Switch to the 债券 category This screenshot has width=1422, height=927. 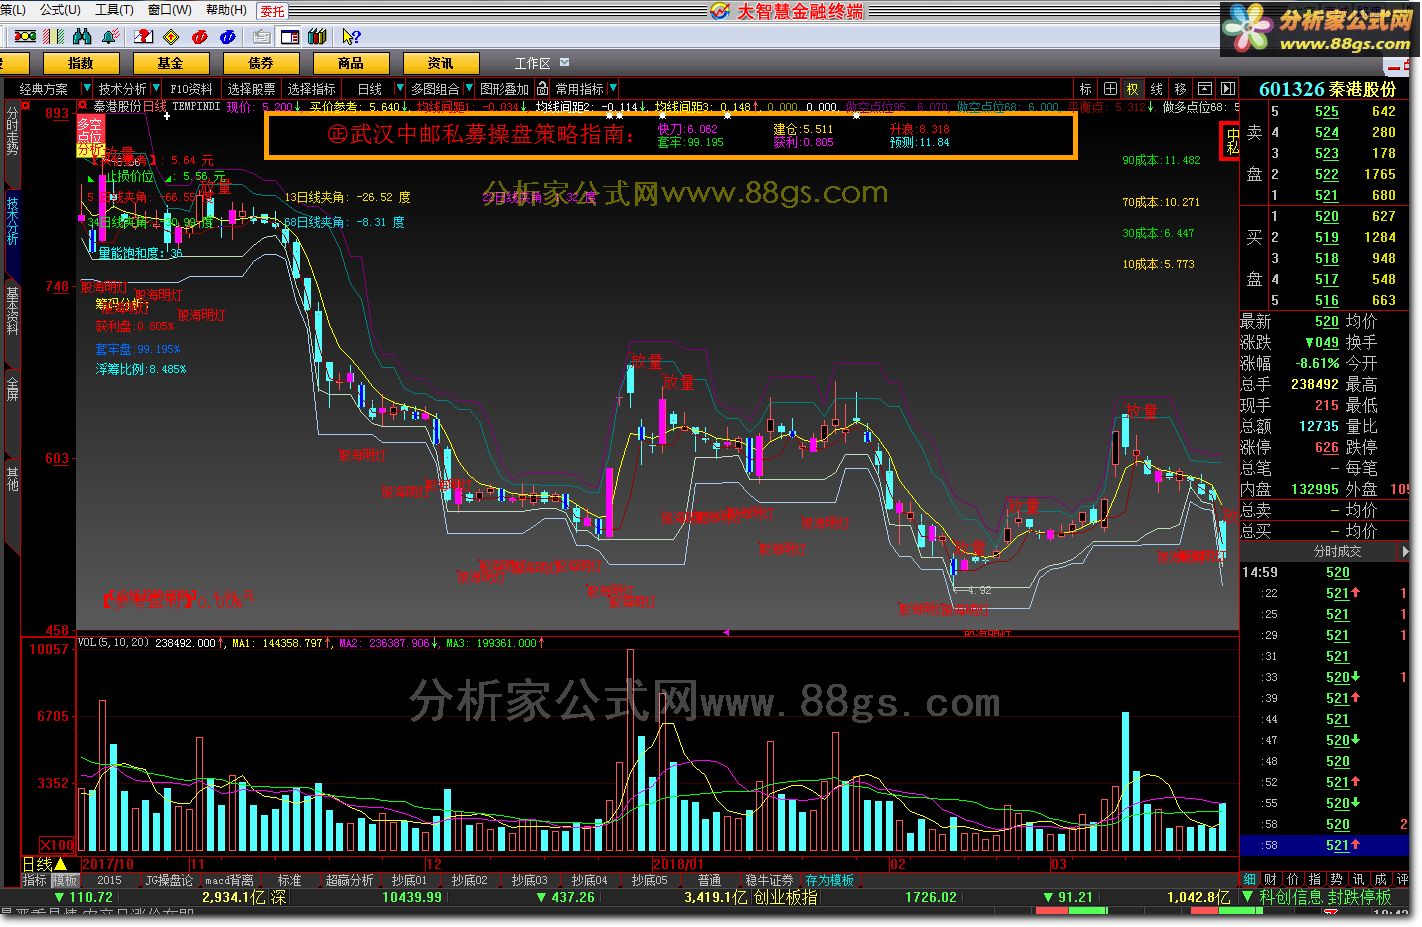pos(261,63)
